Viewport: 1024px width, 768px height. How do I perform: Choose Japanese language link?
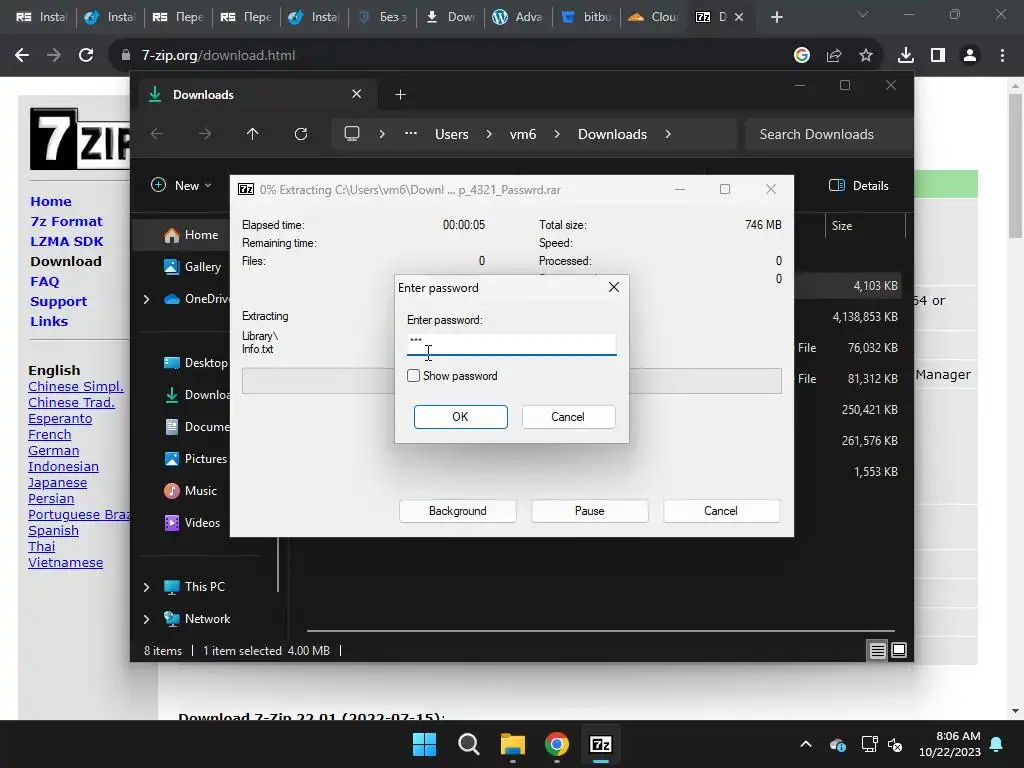[x=57, y=483]
